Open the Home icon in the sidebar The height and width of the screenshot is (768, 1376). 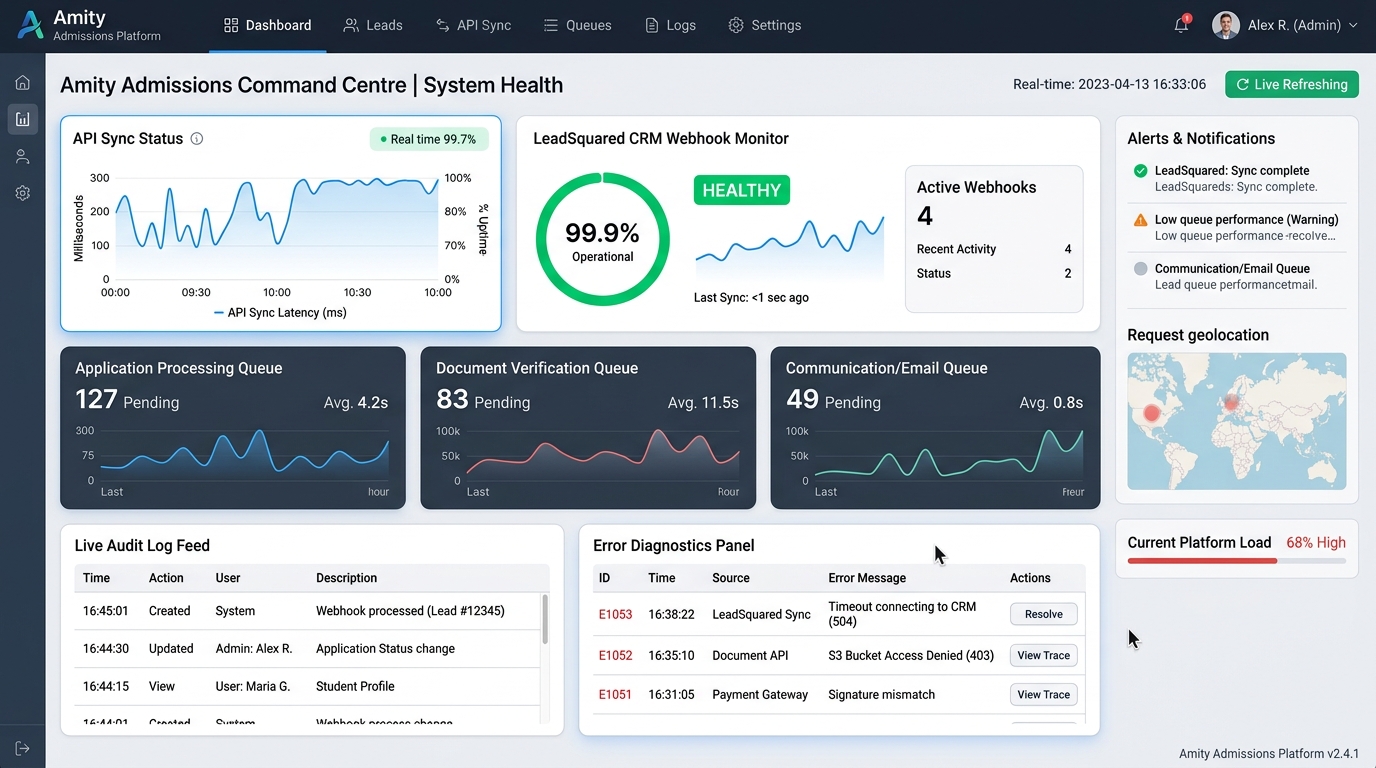click(x=23, y=82)
